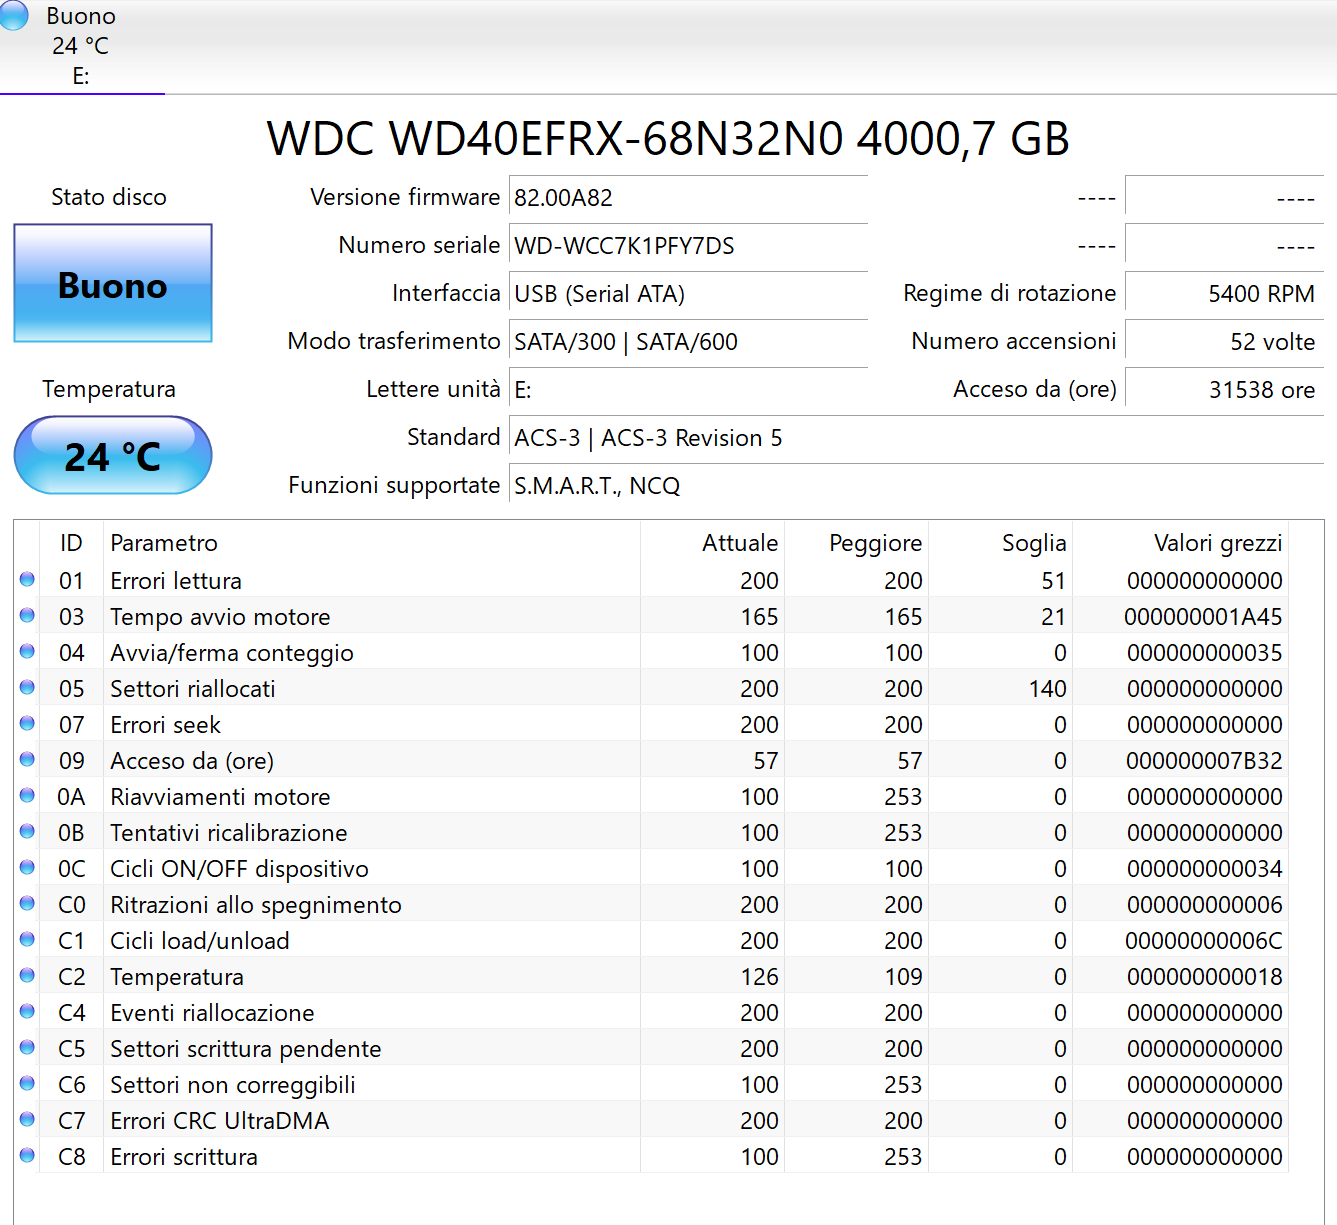This screenshot has width=1337, height=1225.
Task: Click status icon beside Errori CRC UltraDMA
Action: click(x=27, y=1119)
